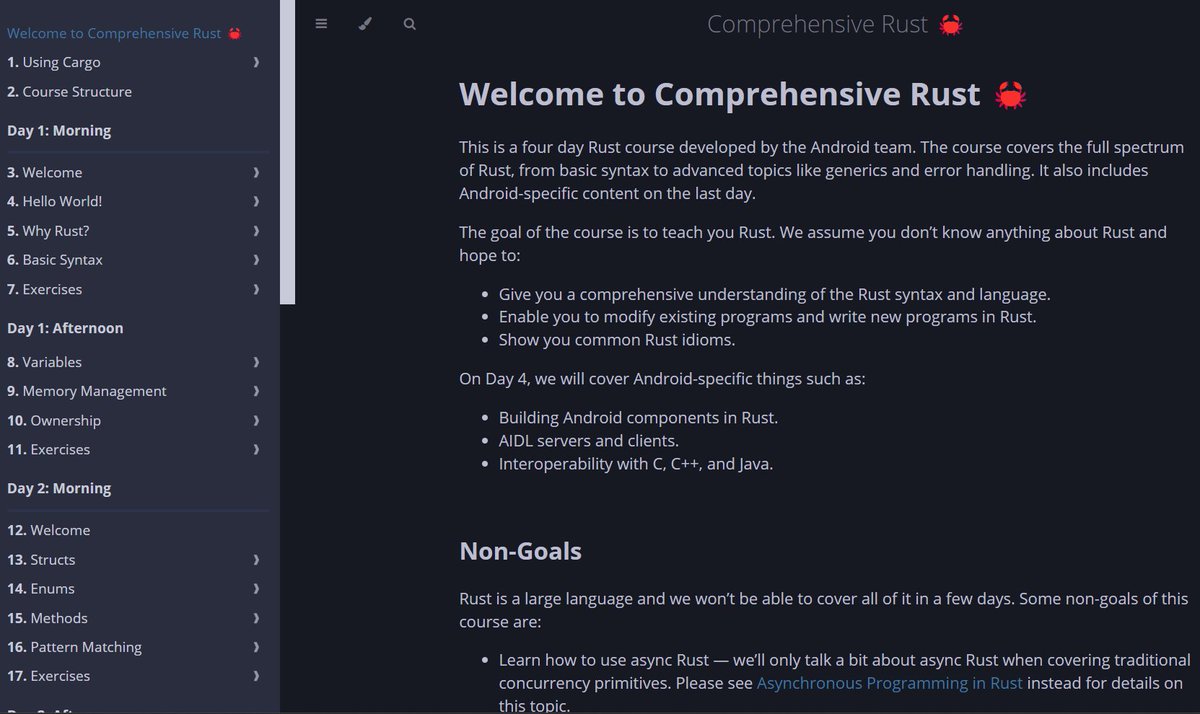The width and height of the screenshot is (1200, 714).
Task: Click the Comprehensive Rust page title
Action: click(835, 24)
